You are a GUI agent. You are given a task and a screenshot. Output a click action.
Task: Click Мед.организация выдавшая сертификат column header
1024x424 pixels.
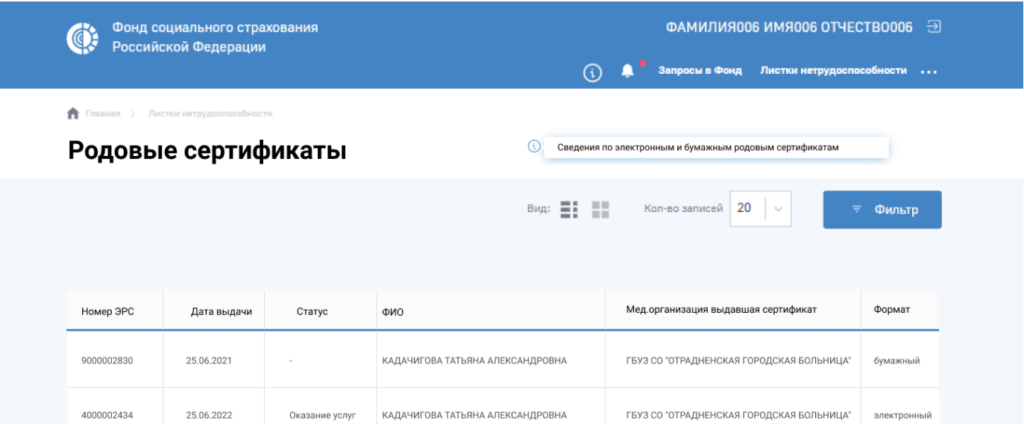point(721,309)
